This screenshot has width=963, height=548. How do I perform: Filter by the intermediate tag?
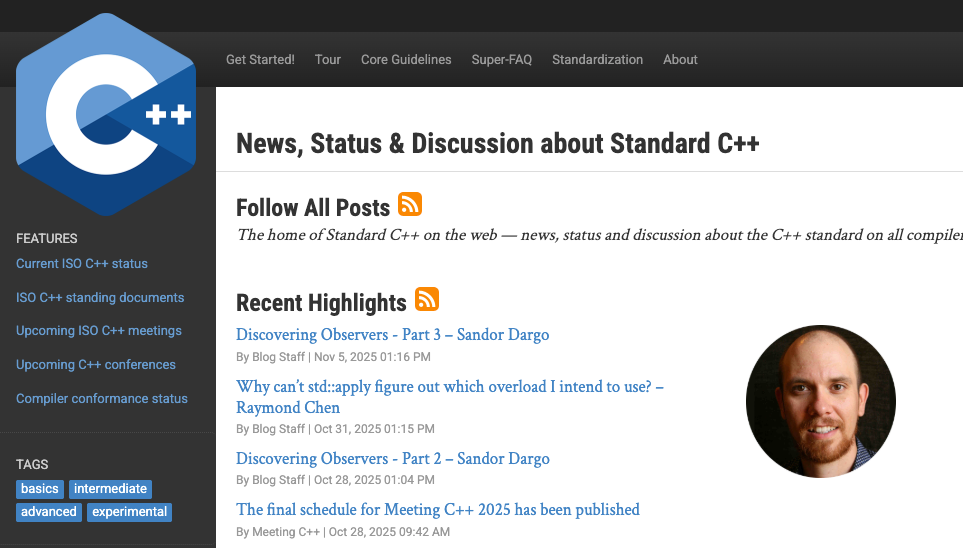coord(111,489)
